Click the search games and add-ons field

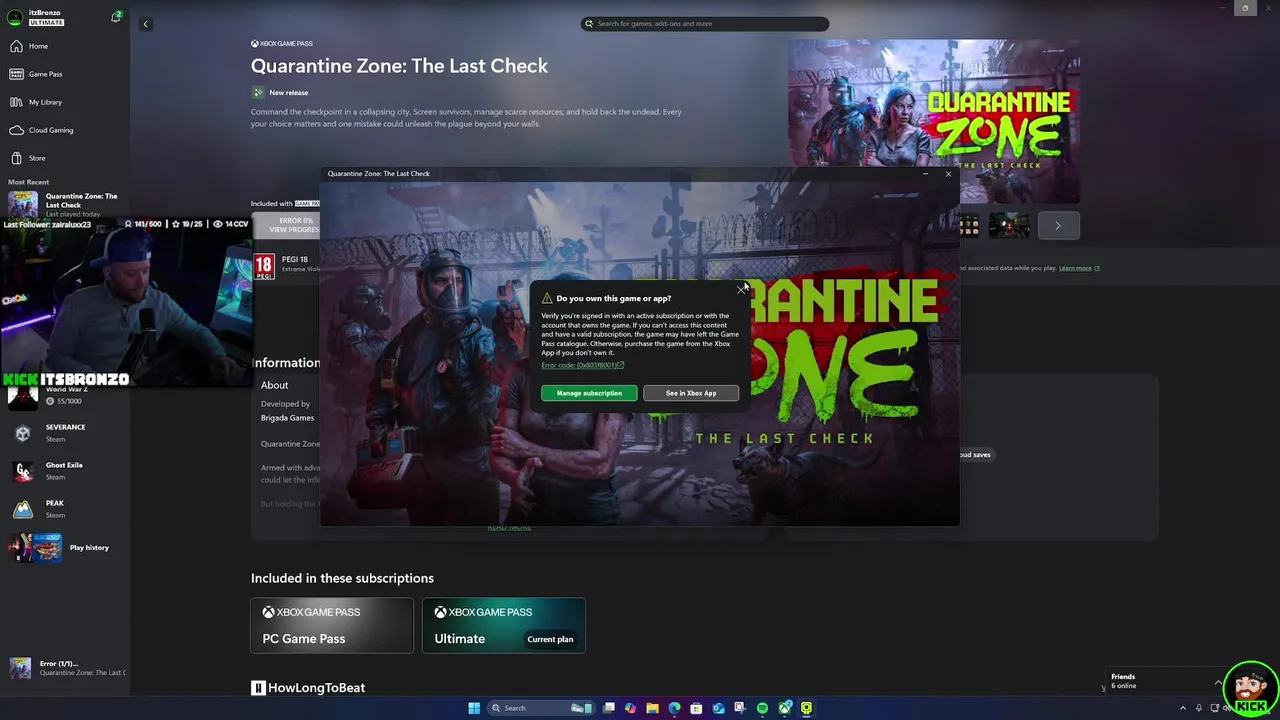click(x=705, y=23)
